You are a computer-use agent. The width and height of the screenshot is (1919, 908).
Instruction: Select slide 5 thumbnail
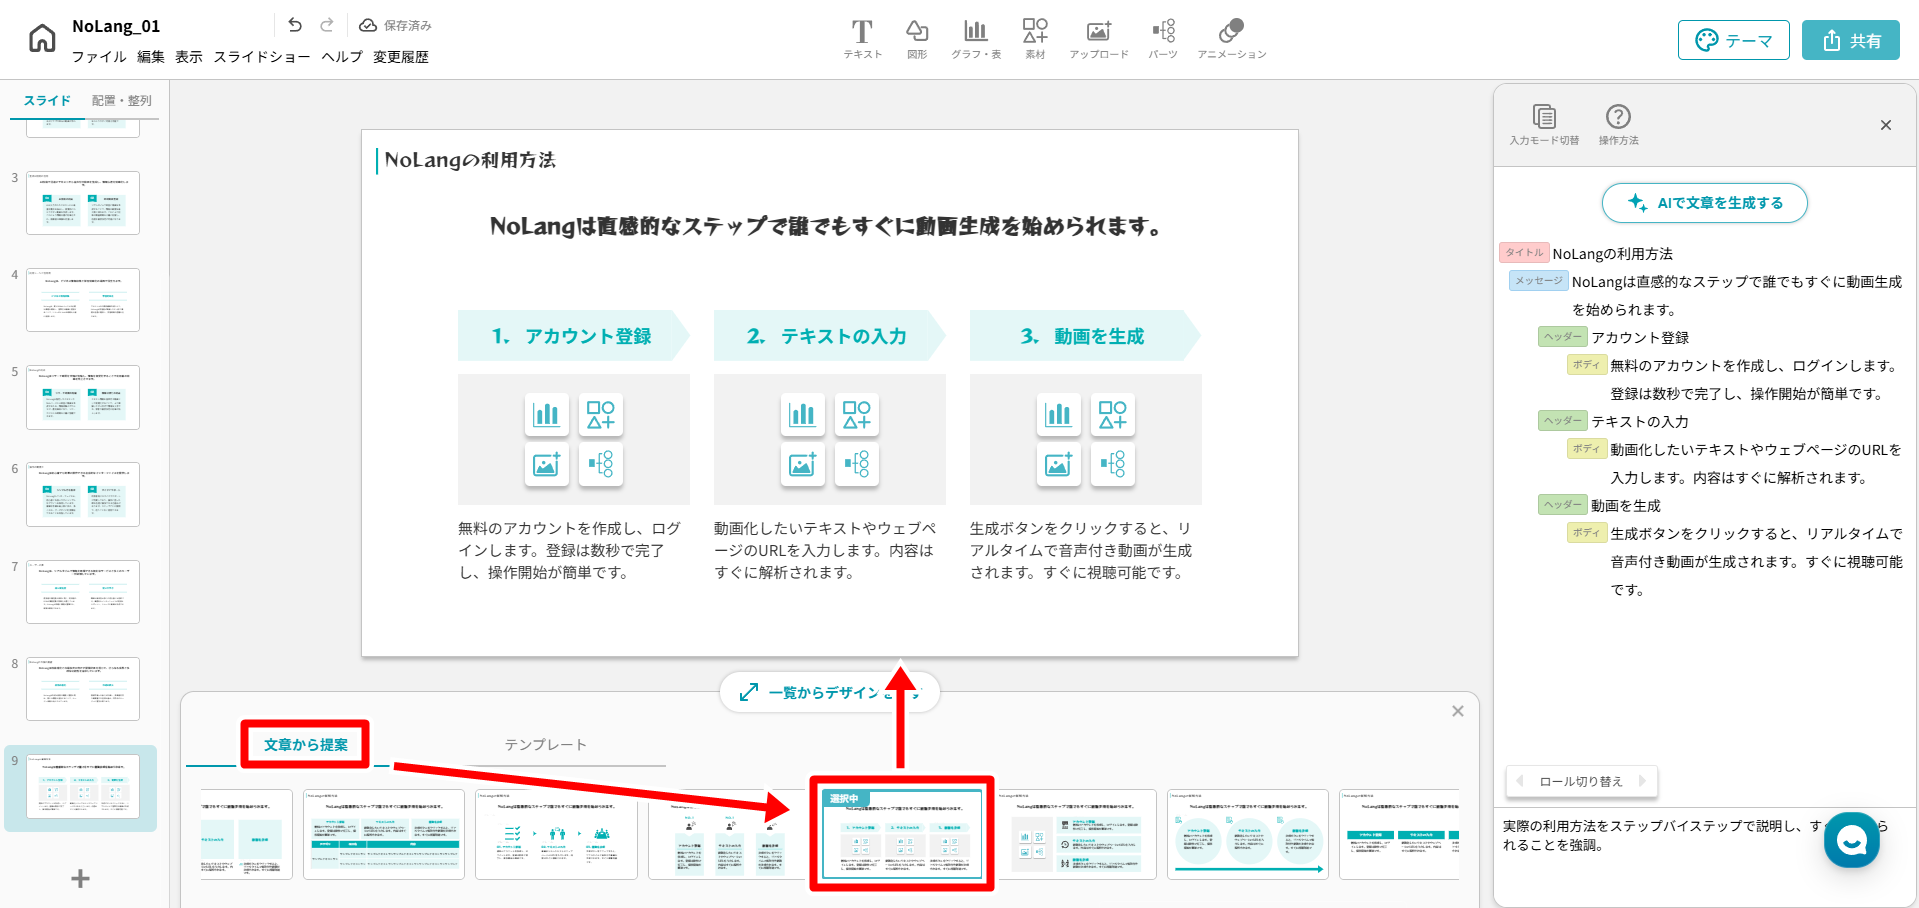[x=83, y=397]
